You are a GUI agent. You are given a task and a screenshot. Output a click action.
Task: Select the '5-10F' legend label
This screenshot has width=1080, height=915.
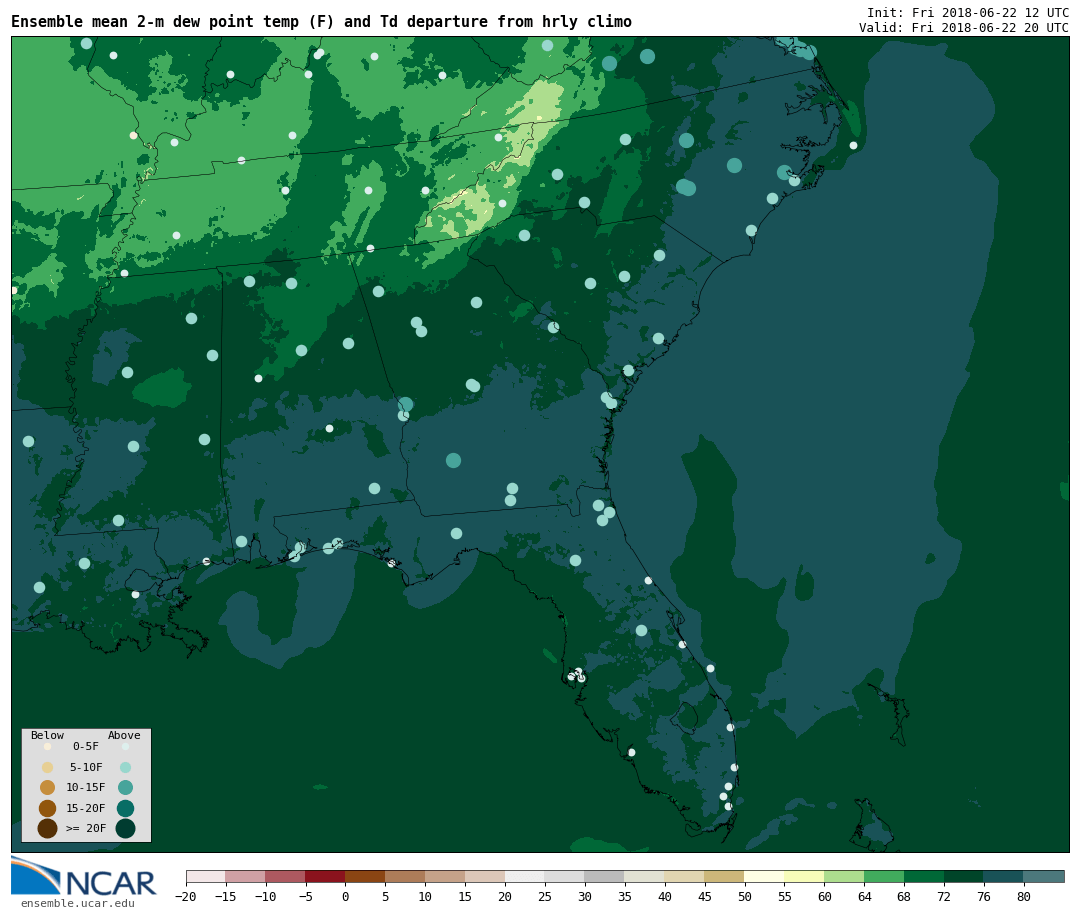(x=86, y=767)
